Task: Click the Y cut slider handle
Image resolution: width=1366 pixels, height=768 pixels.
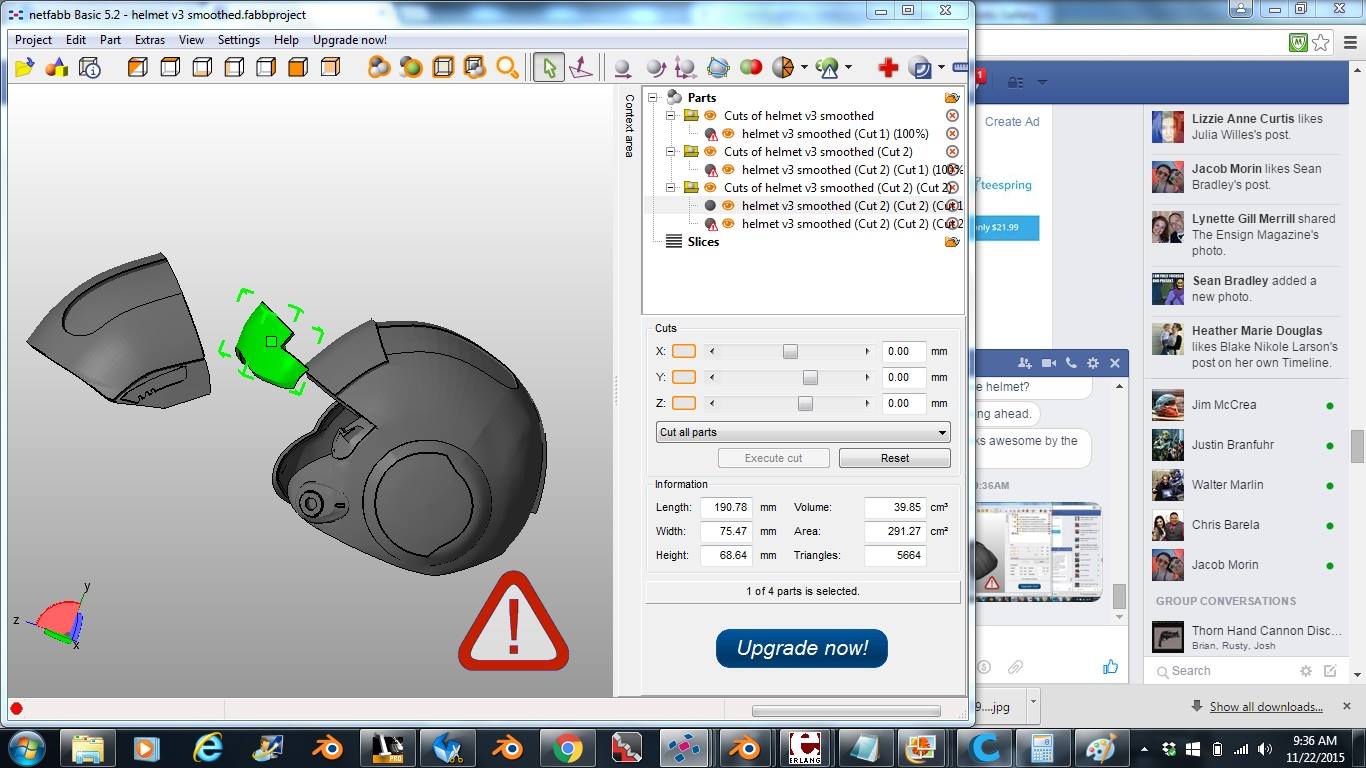Action: [810, 377]
